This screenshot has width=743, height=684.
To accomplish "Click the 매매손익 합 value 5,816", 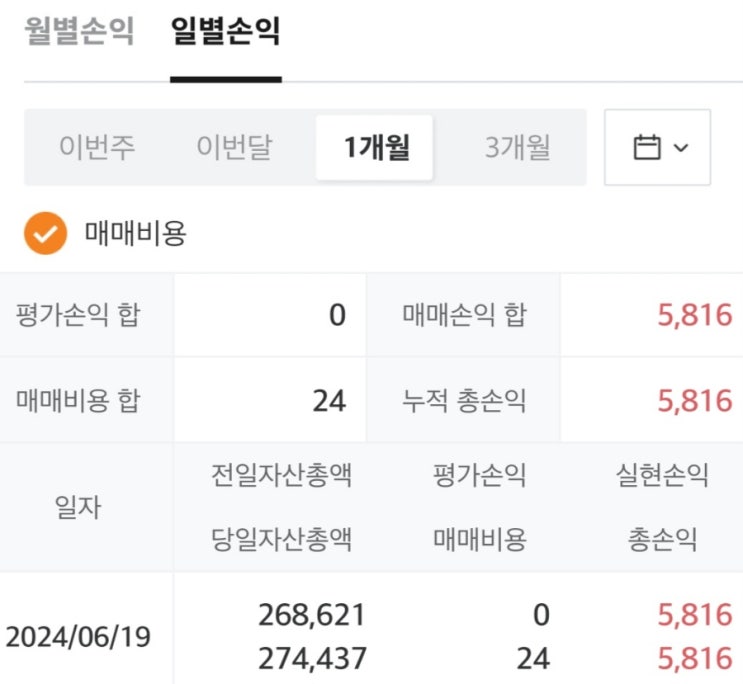I will click(694, 316).
